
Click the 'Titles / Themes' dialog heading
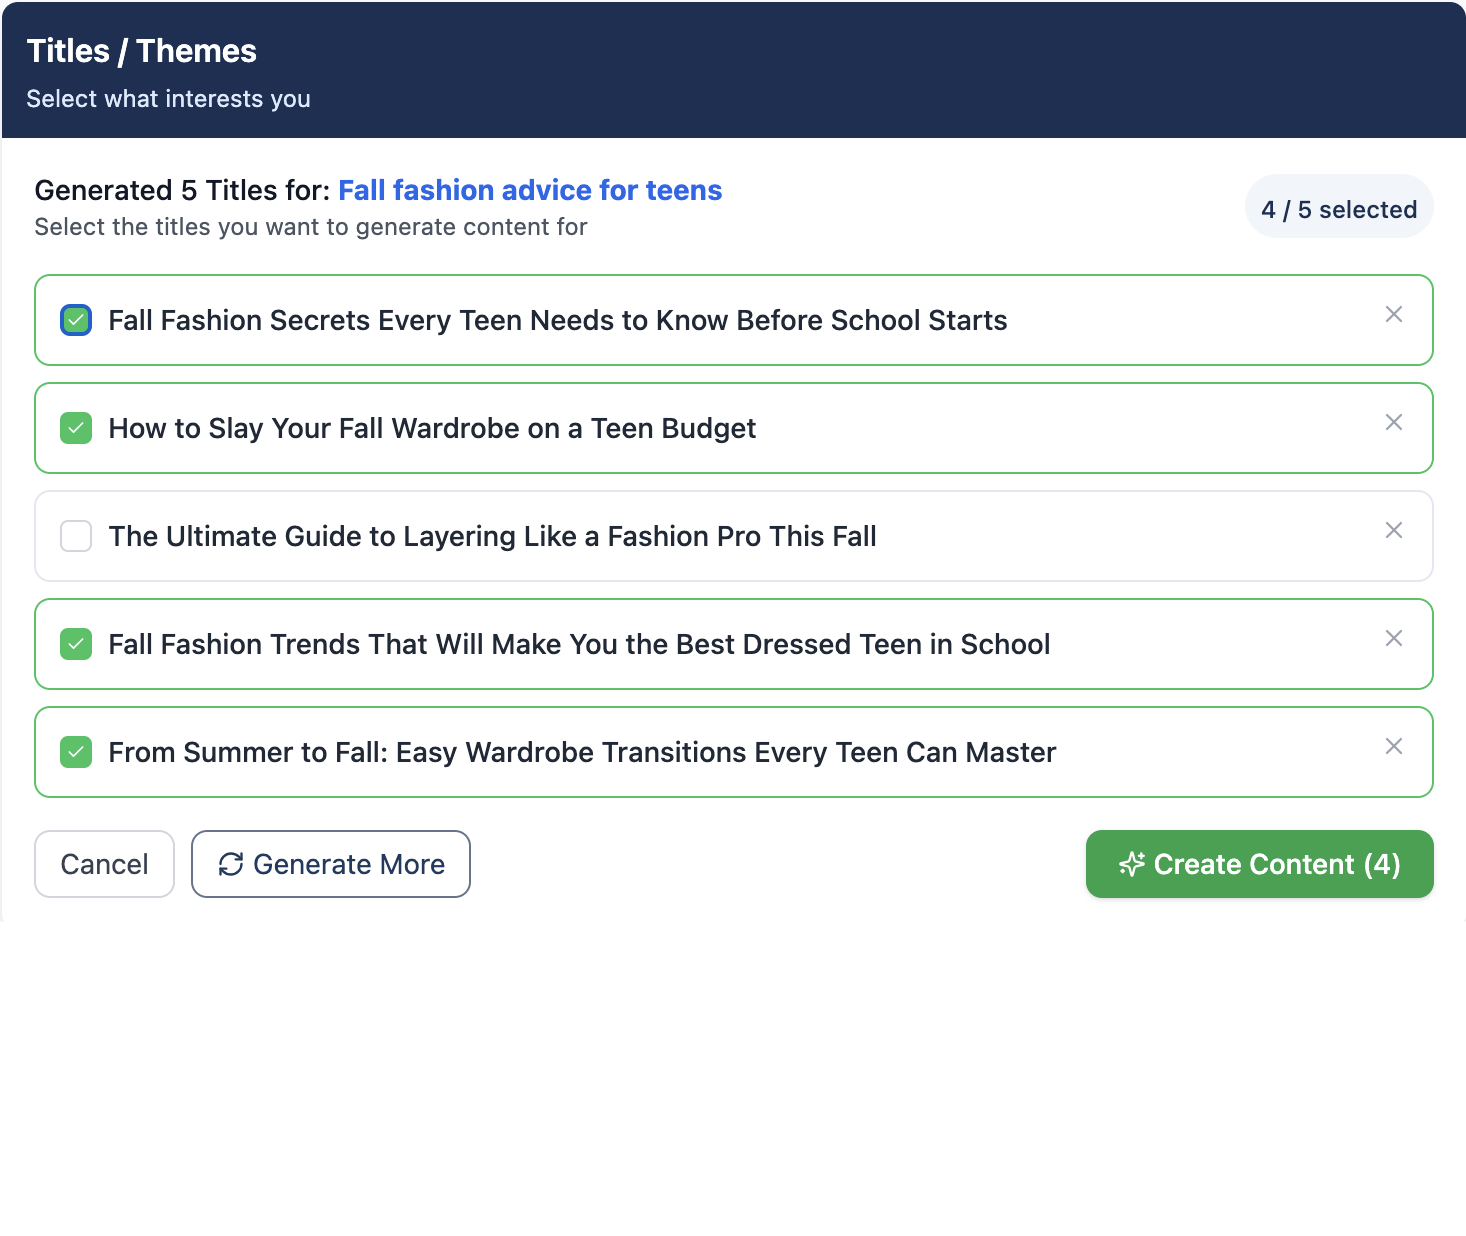point(141,51)
